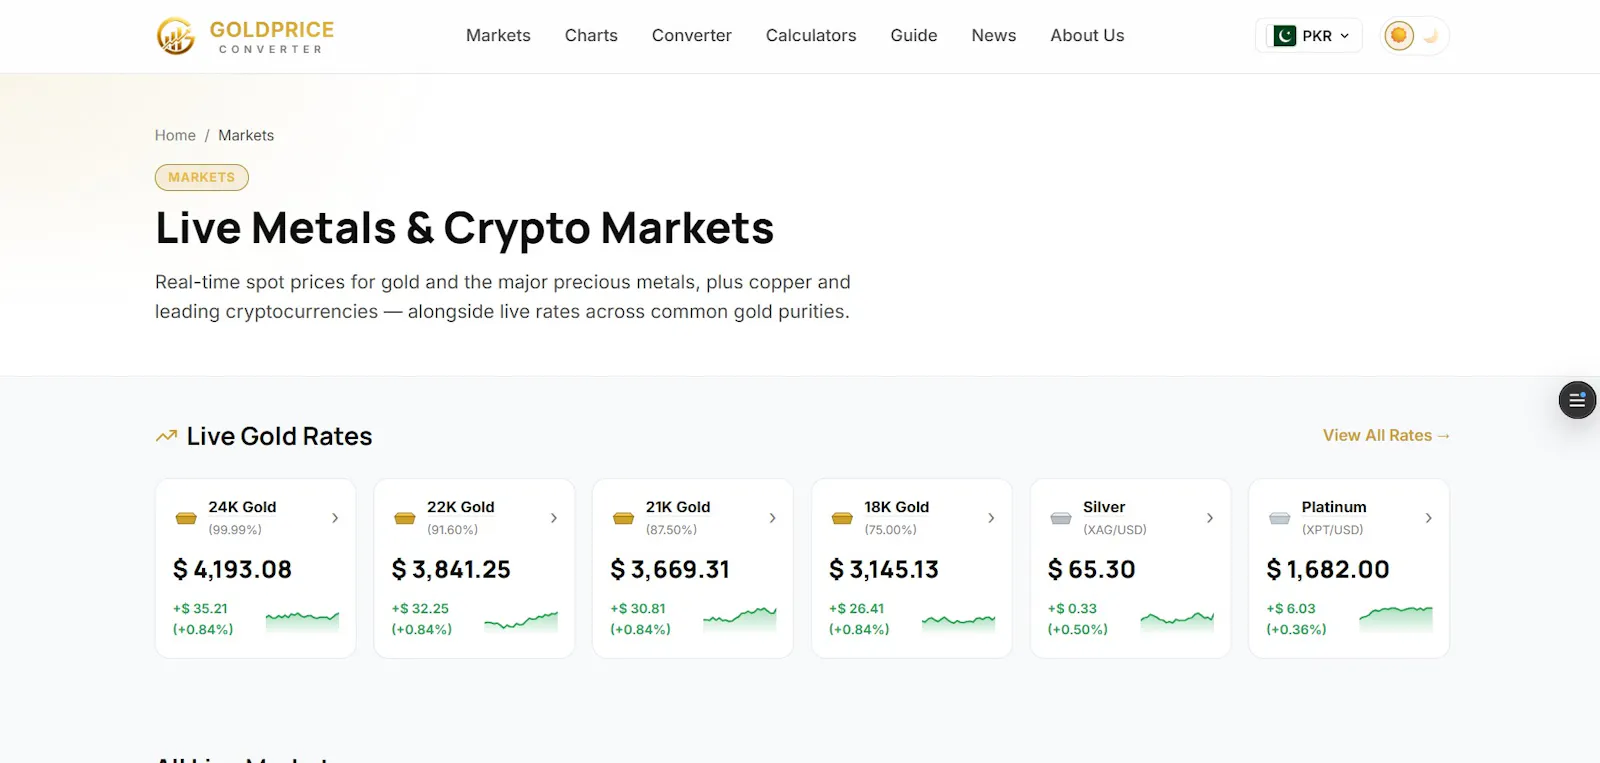Click the Live Metals & Crypto Markets heading
The width and height of the screenshot is (1600, 763).
[x=465, y=228]
